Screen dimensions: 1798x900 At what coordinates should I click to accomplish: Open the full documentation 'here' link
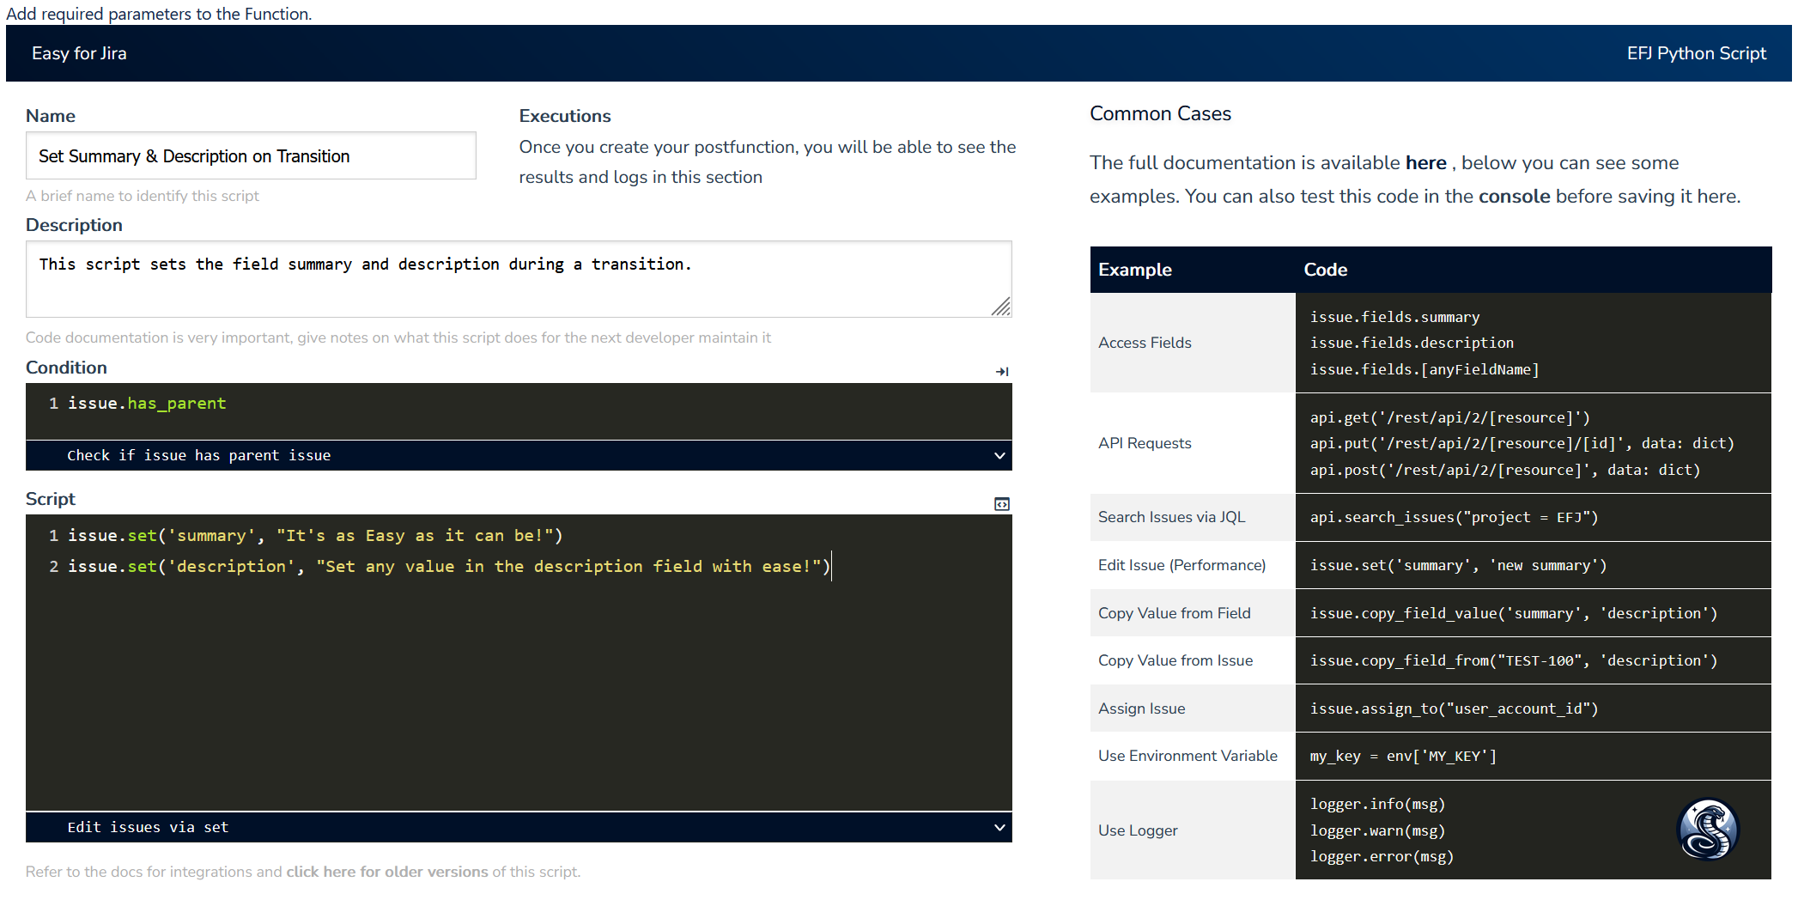click(x=1425, y=163)
